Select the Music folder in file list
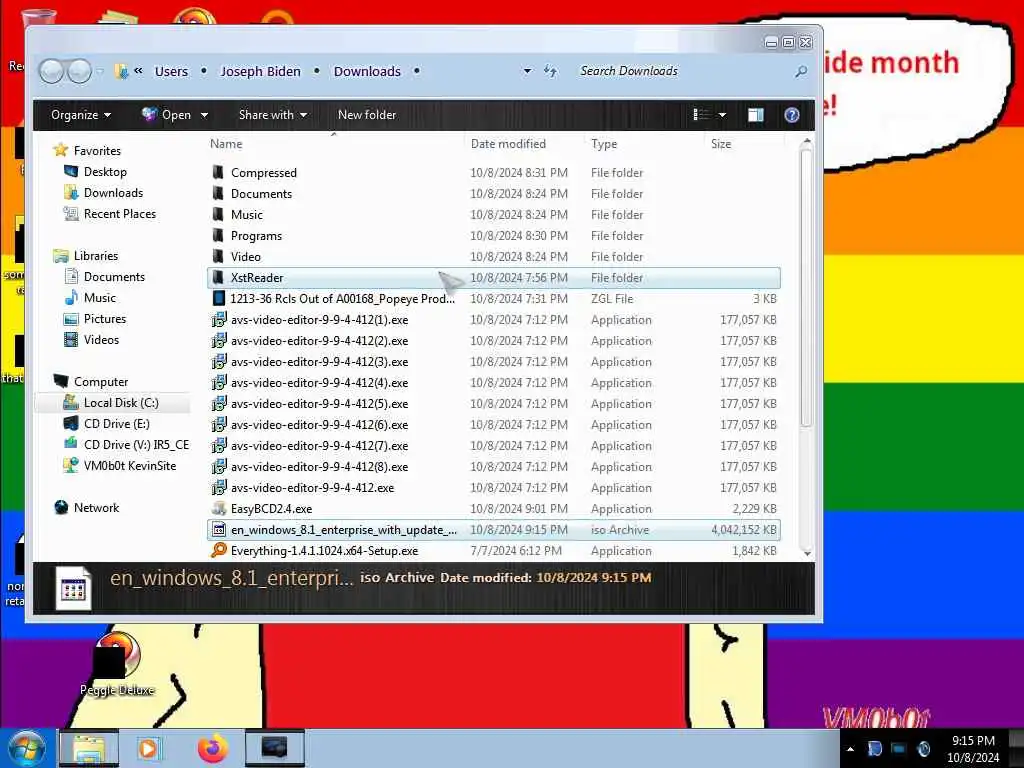The width and height of the screenshot is (1024, 768). [x=247, y=215]
